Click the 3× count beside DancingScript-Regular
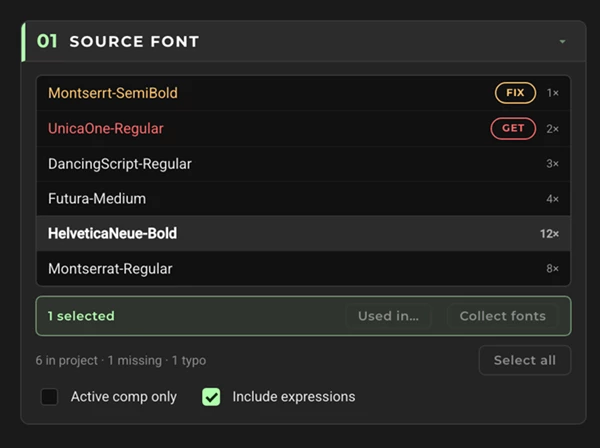This screenshot has width=600, height=448. [x=552, y=164]
